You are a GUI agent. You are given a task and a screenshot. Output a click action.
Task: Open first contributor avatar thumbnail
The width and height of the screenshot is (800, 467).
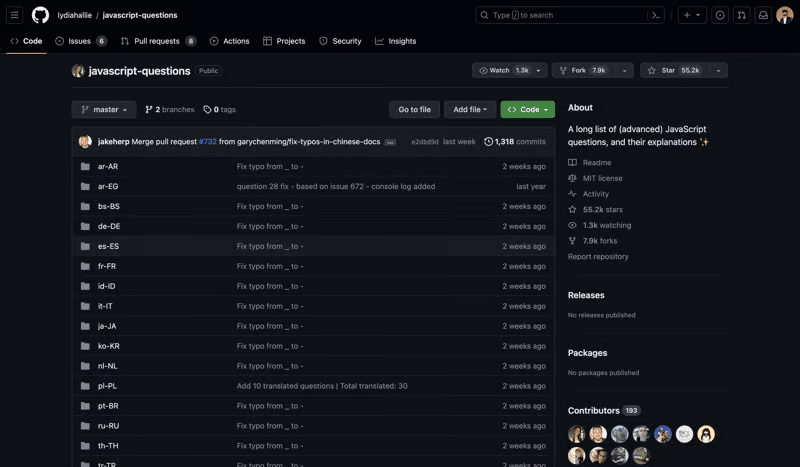tap(577, 434)
